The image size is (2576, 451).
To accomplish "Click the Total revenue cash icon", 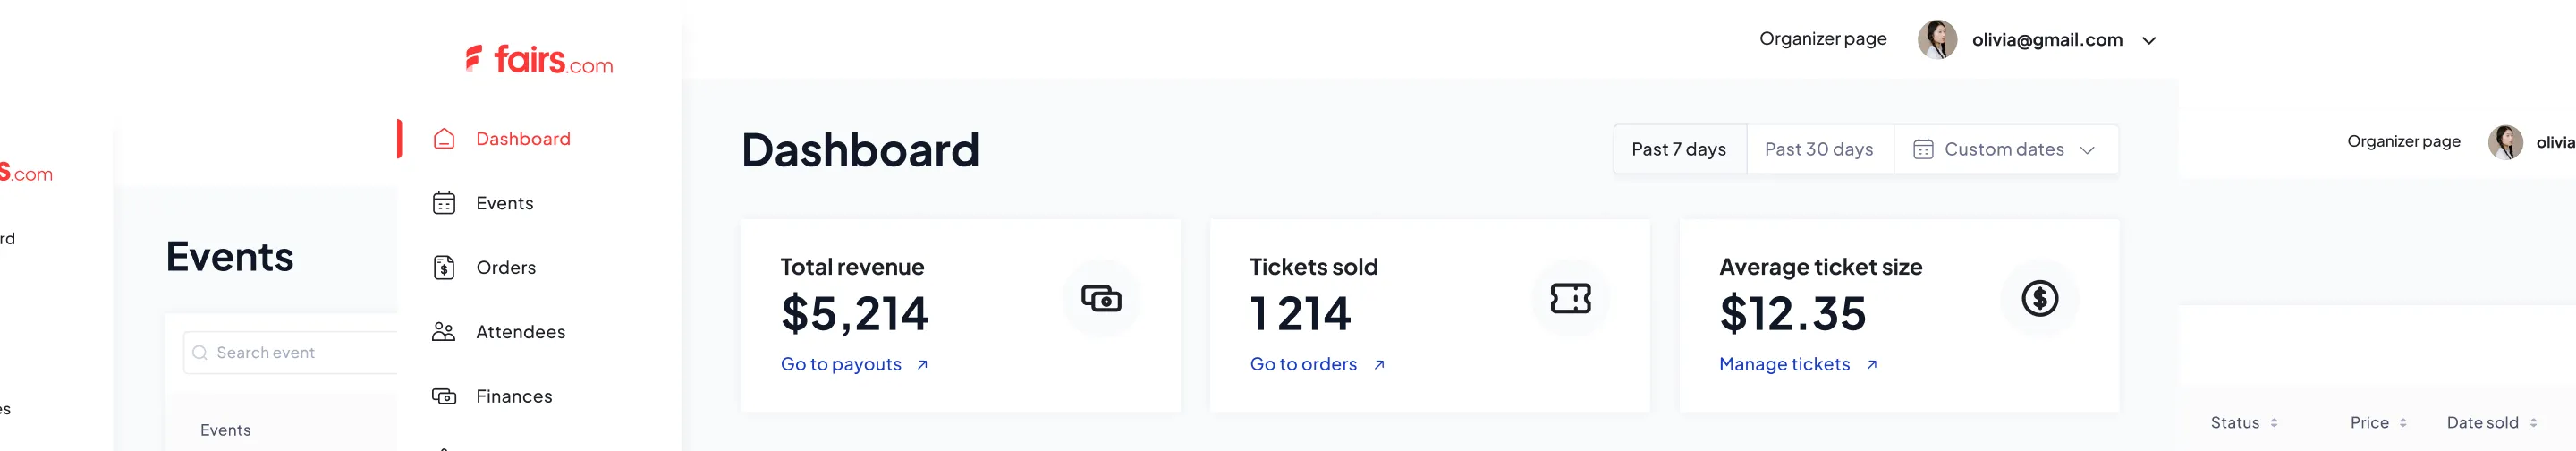I will pyautogui.click(x=1101, y=298).
